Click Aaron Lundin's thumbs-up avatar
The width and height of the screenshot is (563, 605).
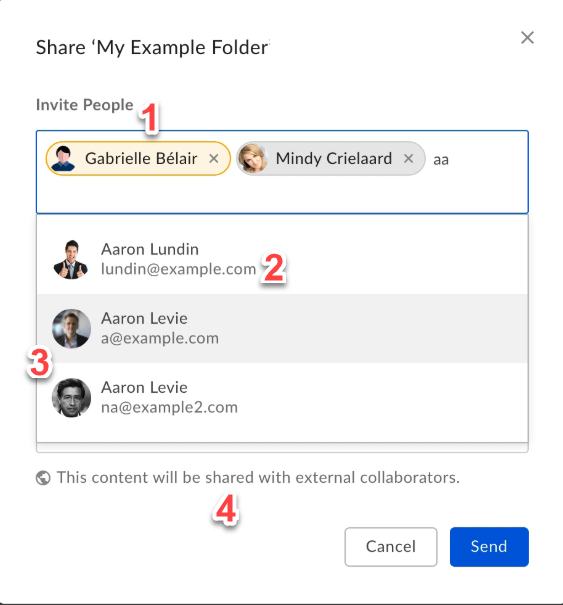(71, 259)
